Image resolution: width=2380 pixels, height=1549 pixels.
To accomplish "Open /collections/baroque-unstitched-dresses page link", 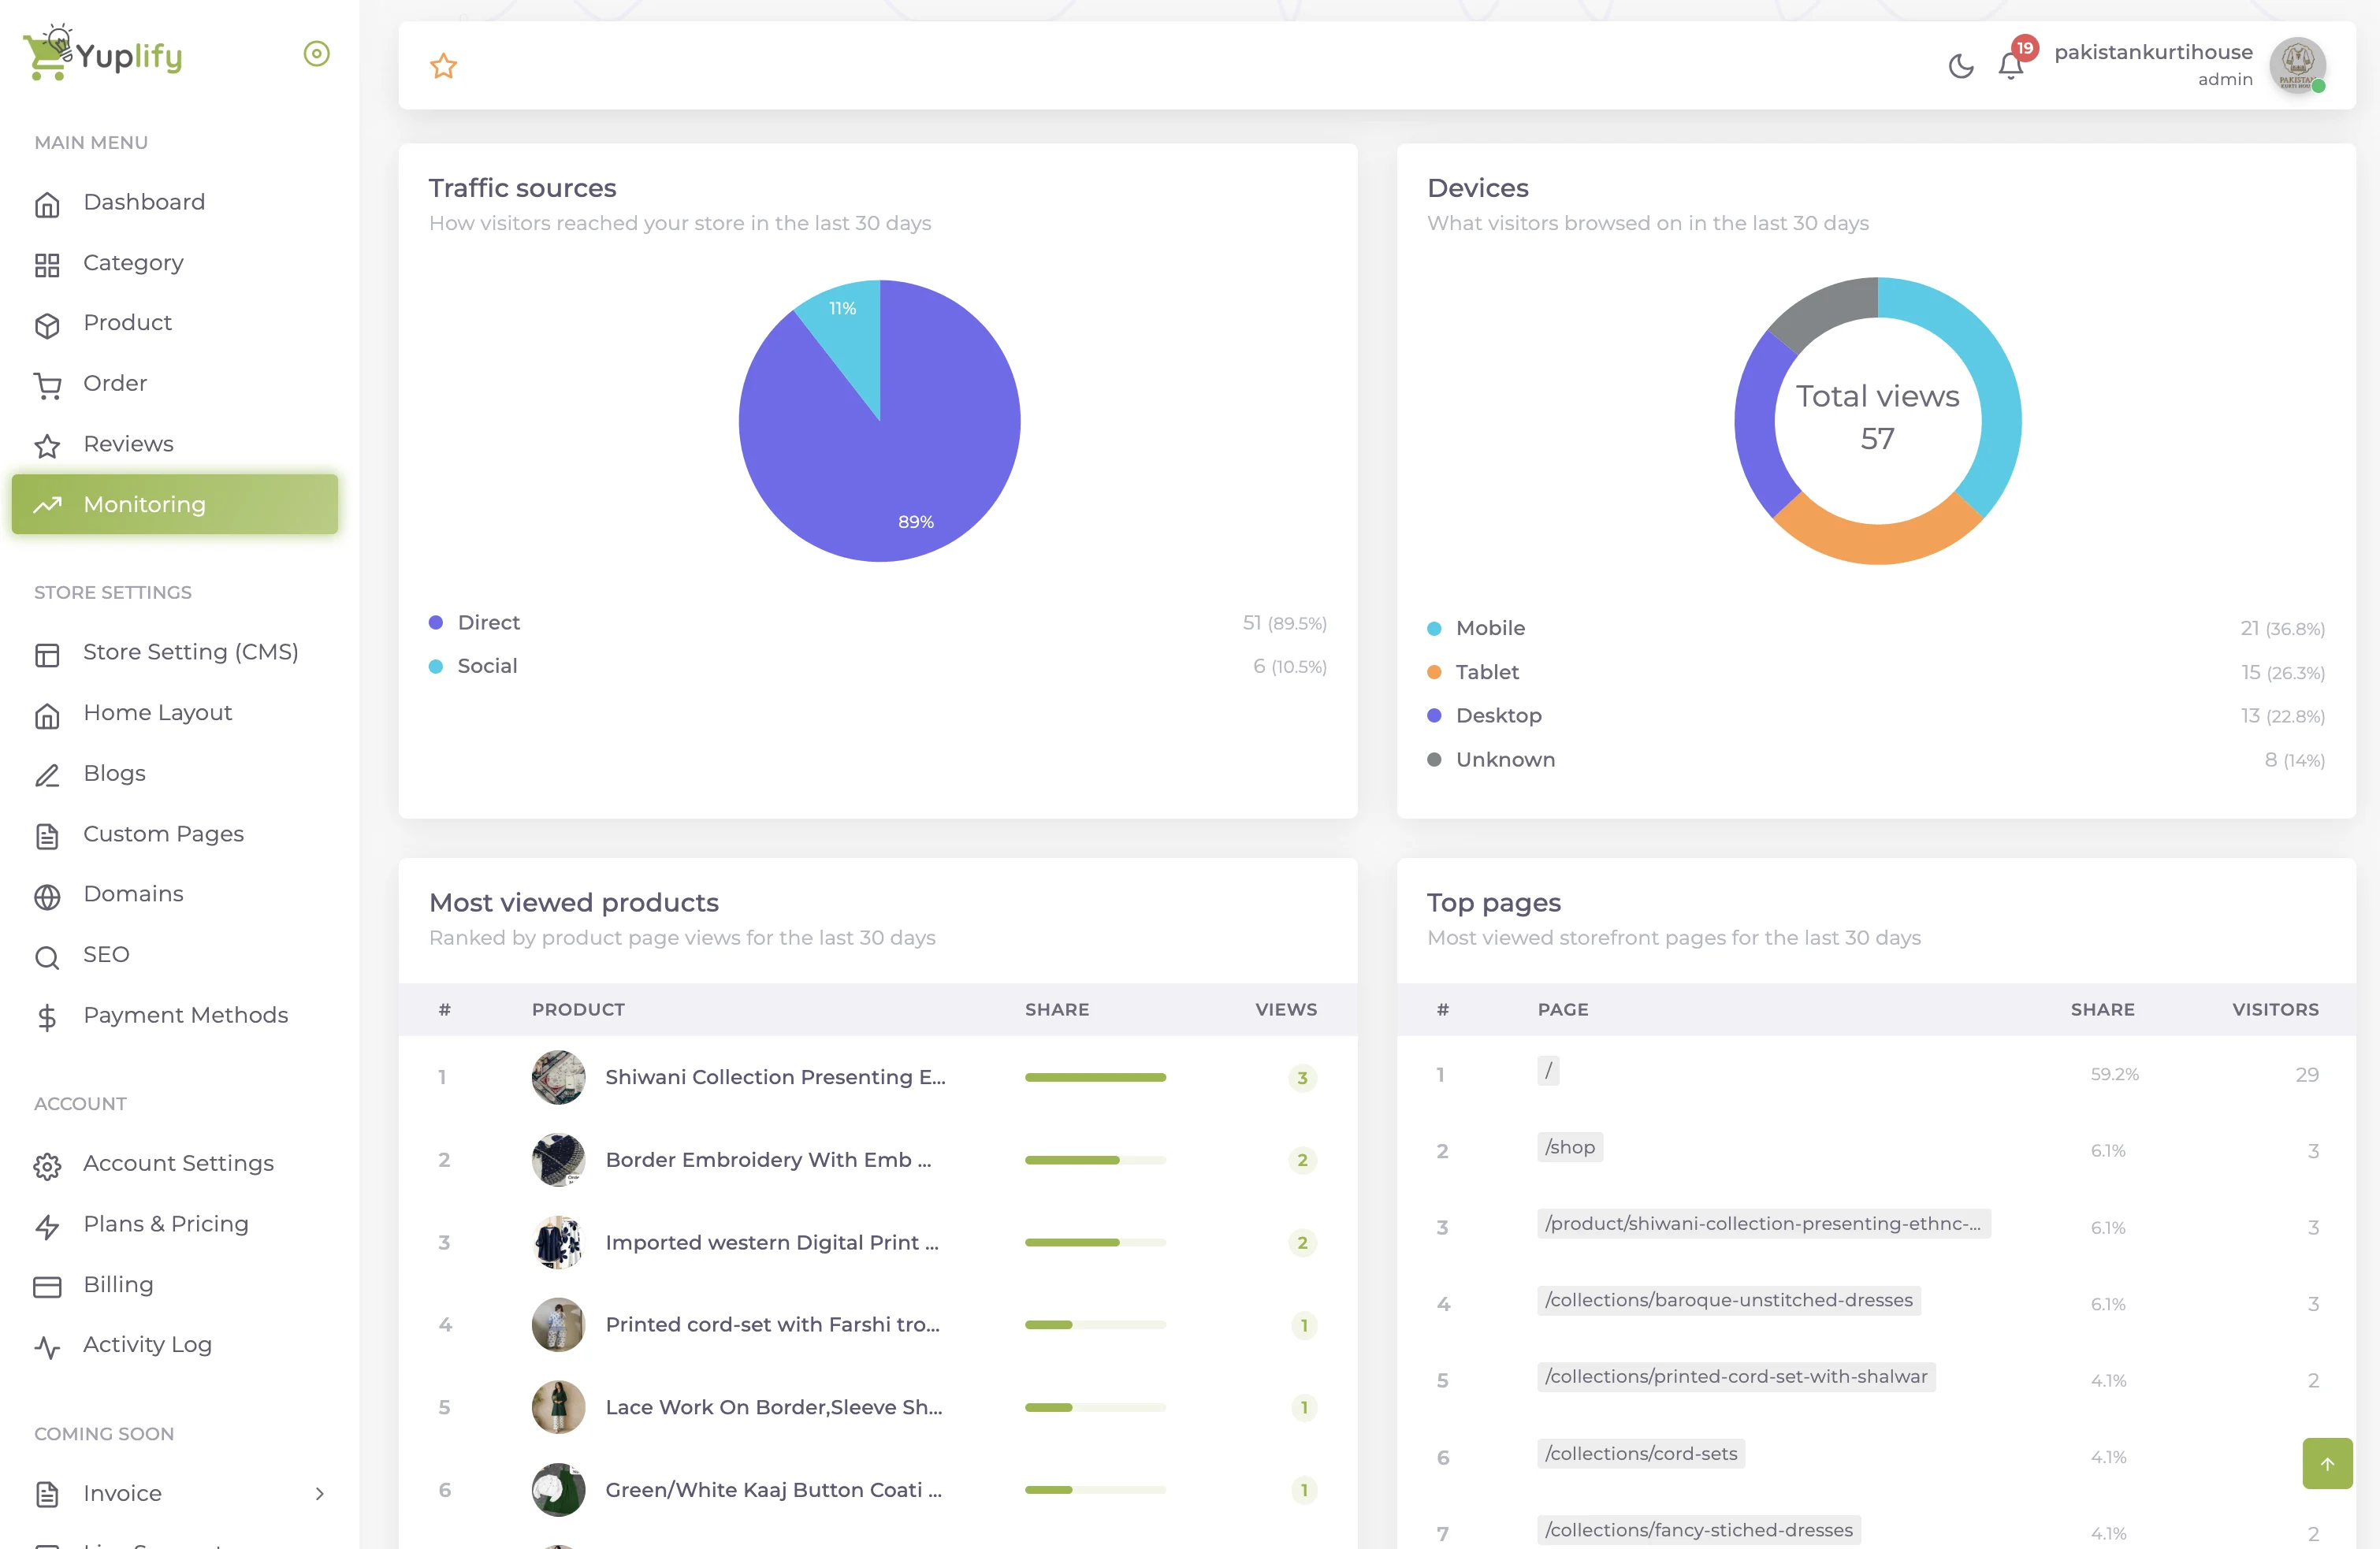I will pyautogui.click(x=1728, y=1300).
